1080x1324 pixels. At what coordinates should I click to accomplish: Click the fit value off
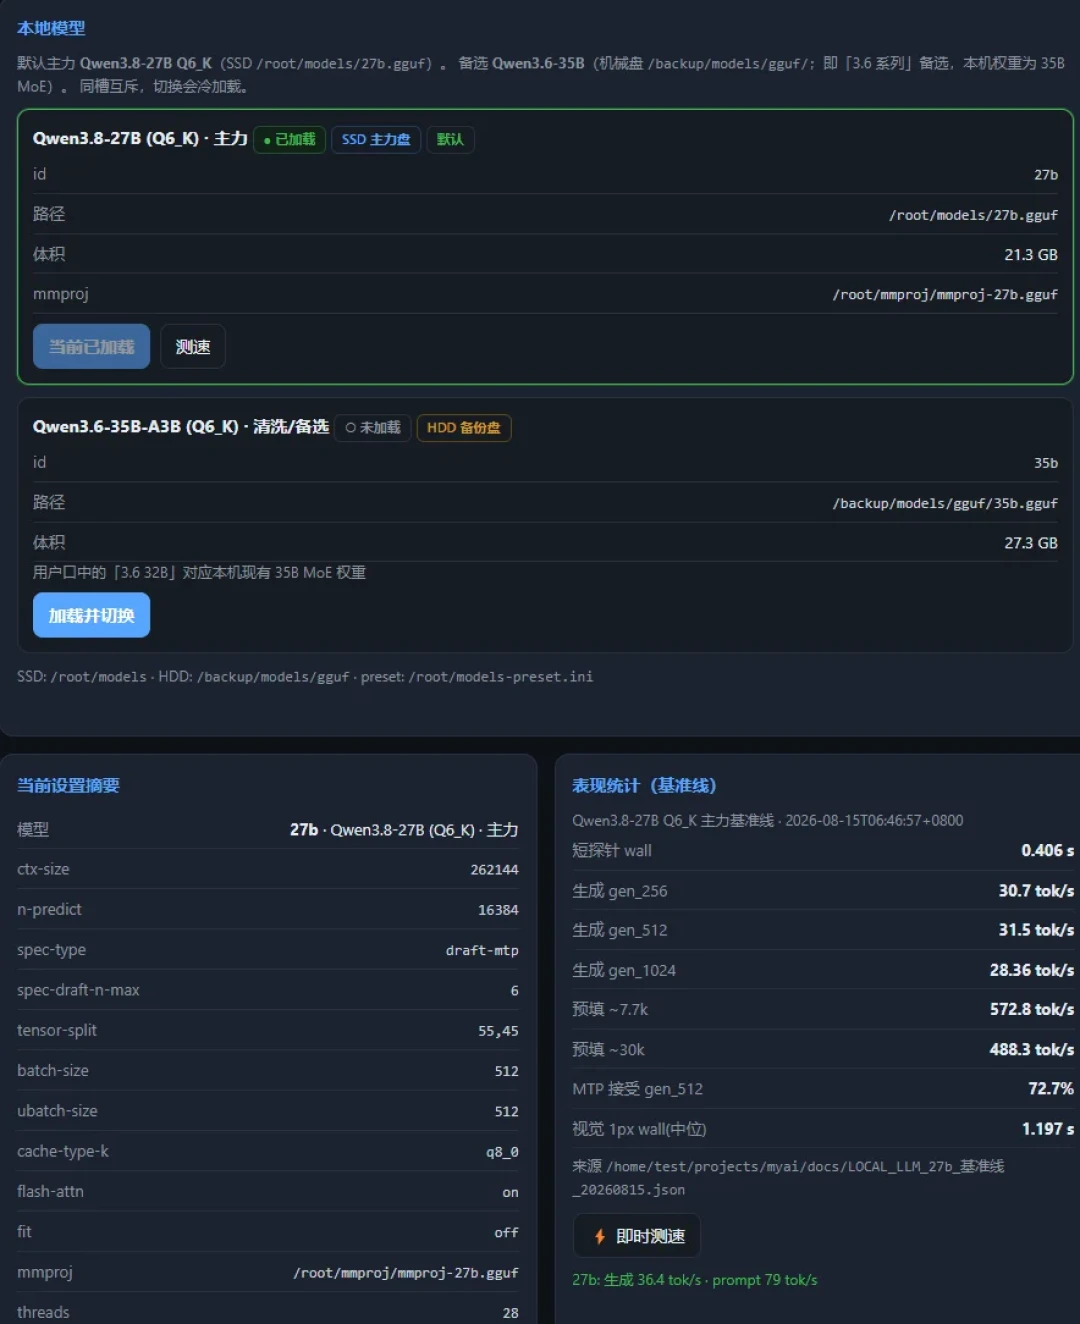click(x=506, y=1232)
